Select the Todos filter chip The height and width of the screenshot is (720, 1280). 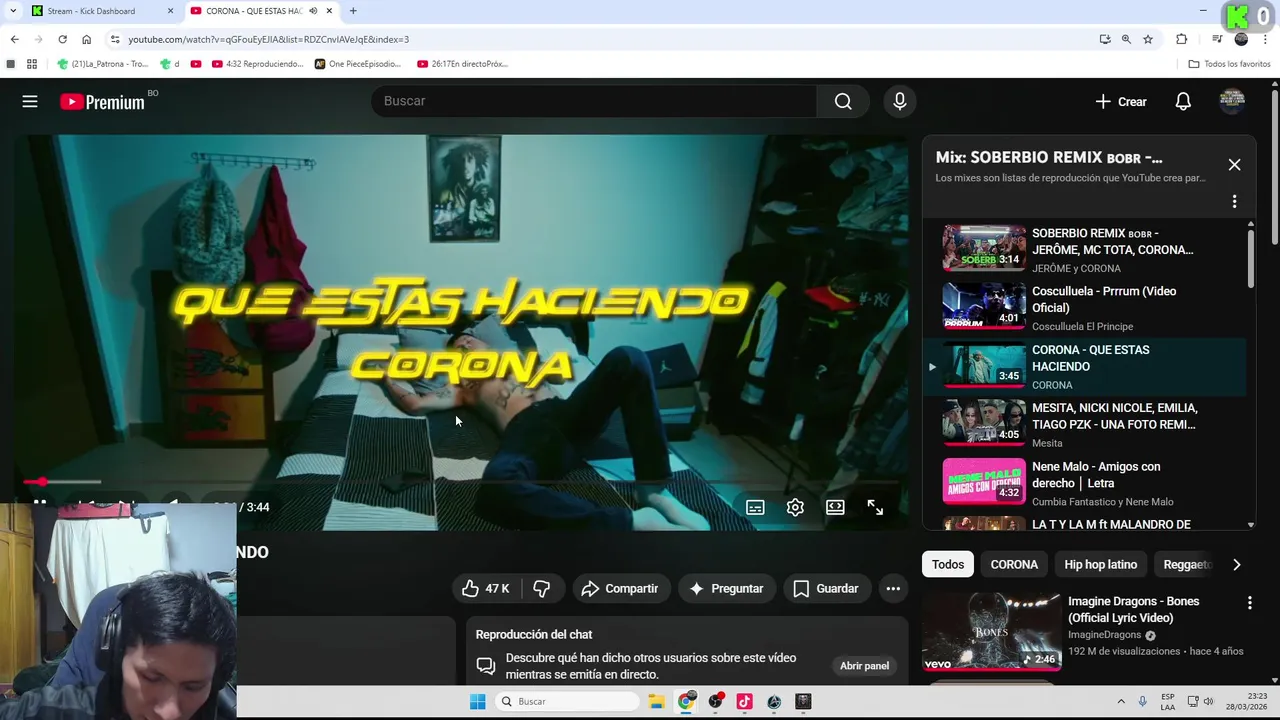948,565
